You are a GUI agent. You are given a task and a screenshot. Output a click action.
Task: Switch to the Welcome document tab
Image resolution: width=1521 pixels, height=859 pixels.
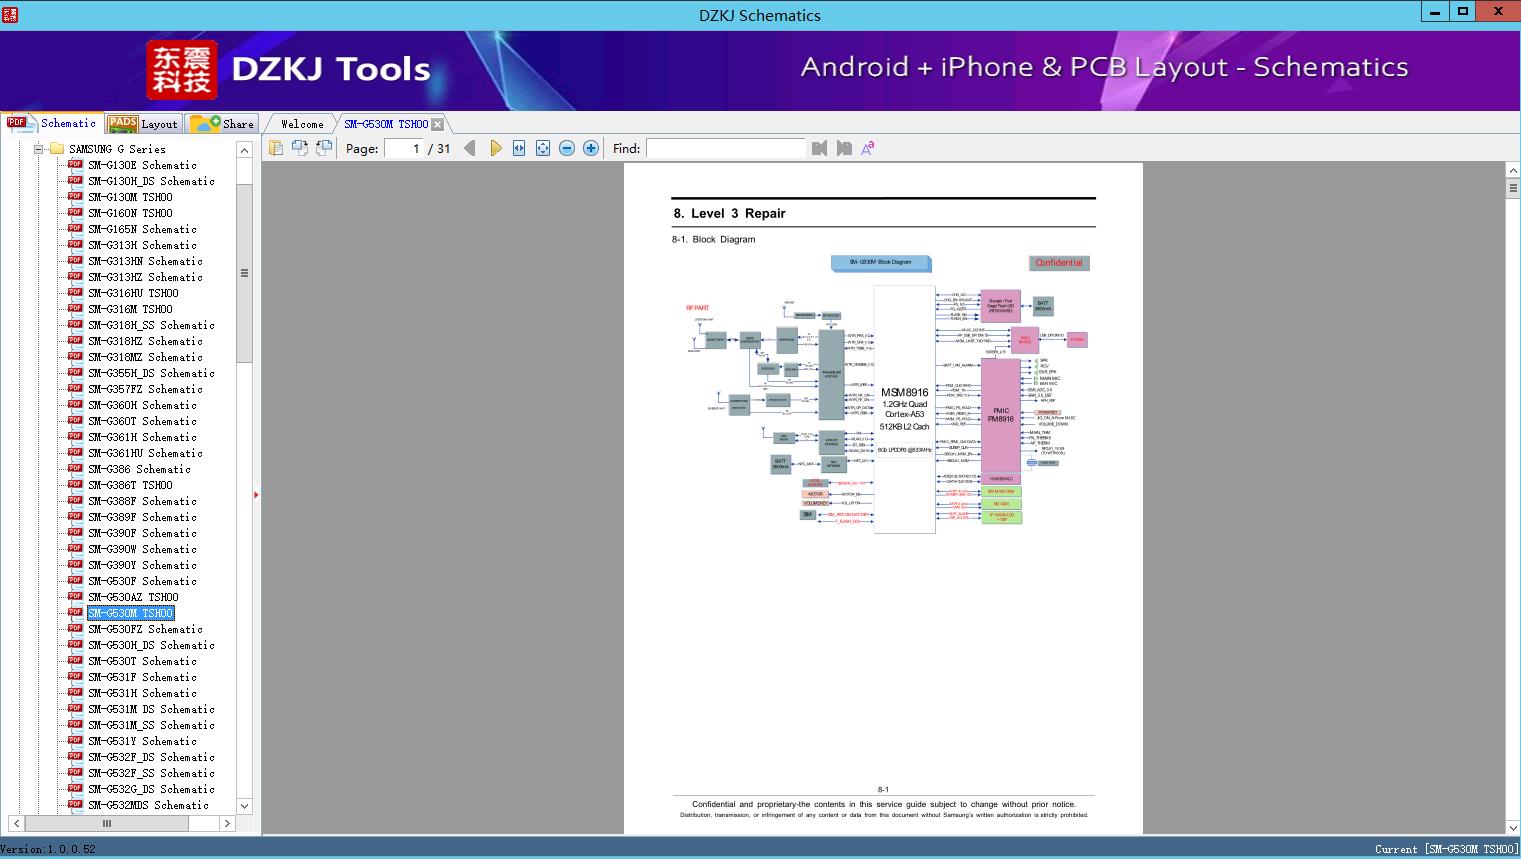pyautogui.click(x=302, y=124)
